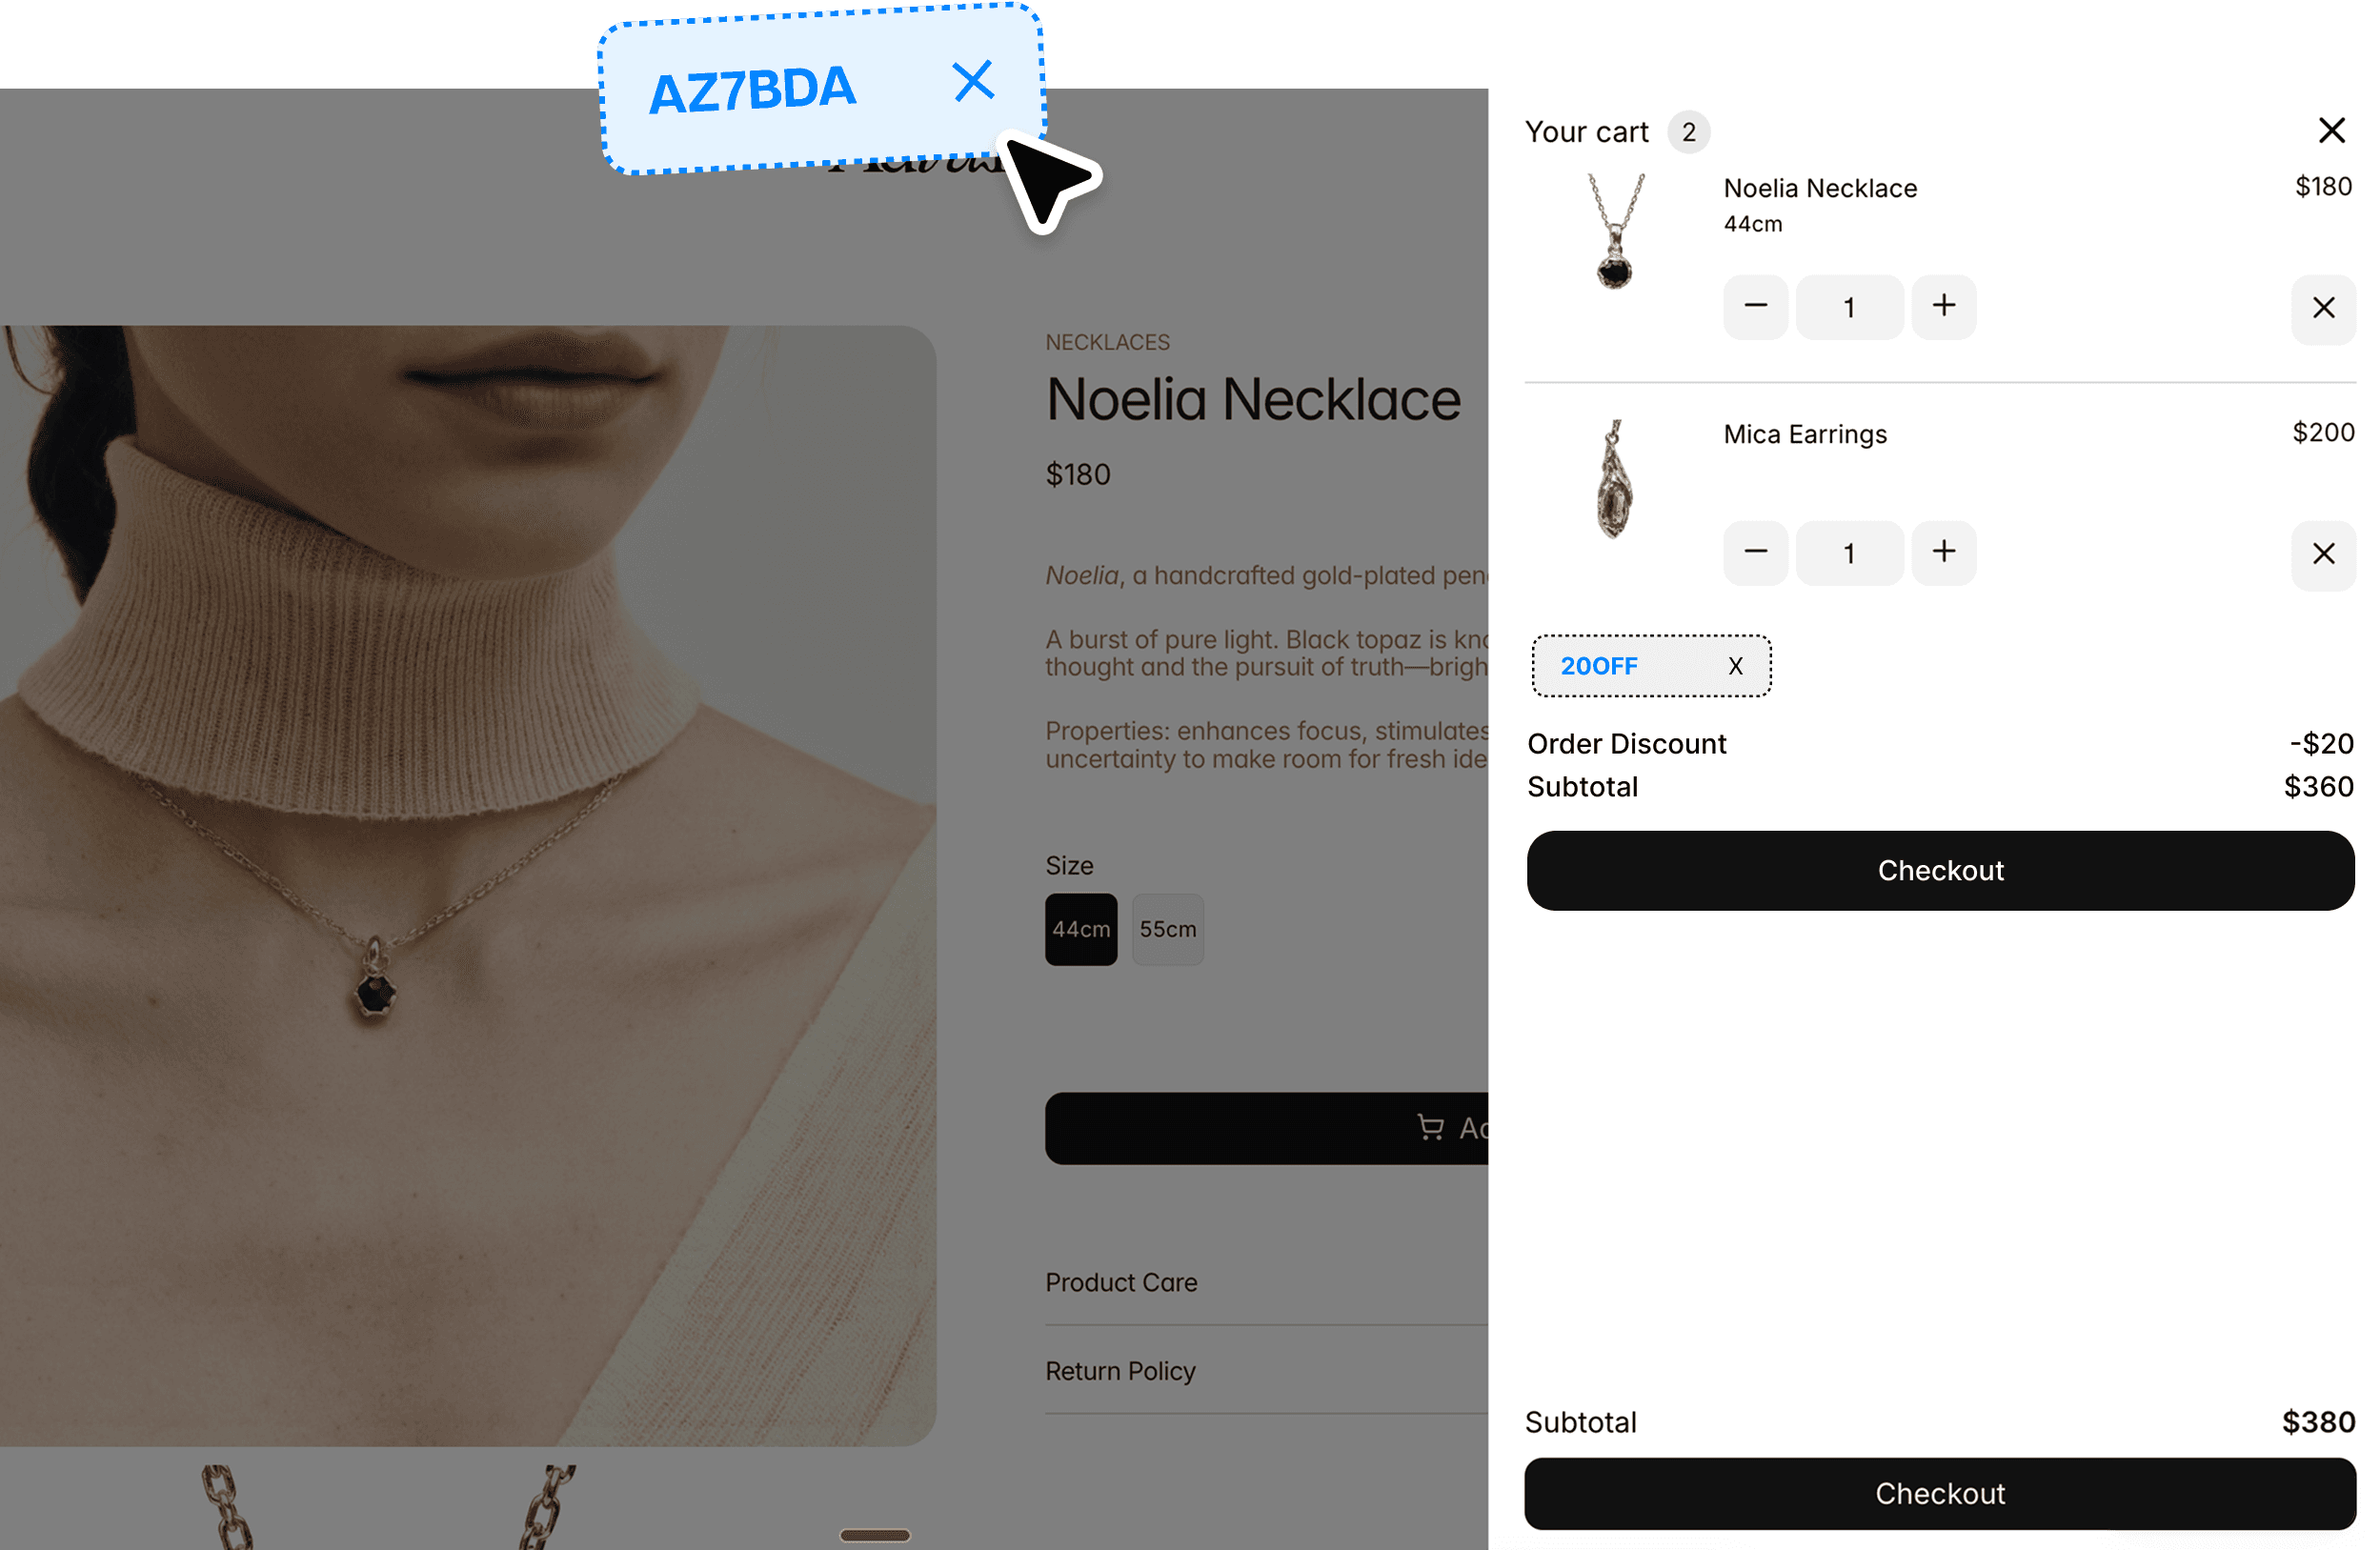Open the Noelia Necklace cart thumbnail
Viewport: 2380px width, 1550px height.
(1616, 232)
